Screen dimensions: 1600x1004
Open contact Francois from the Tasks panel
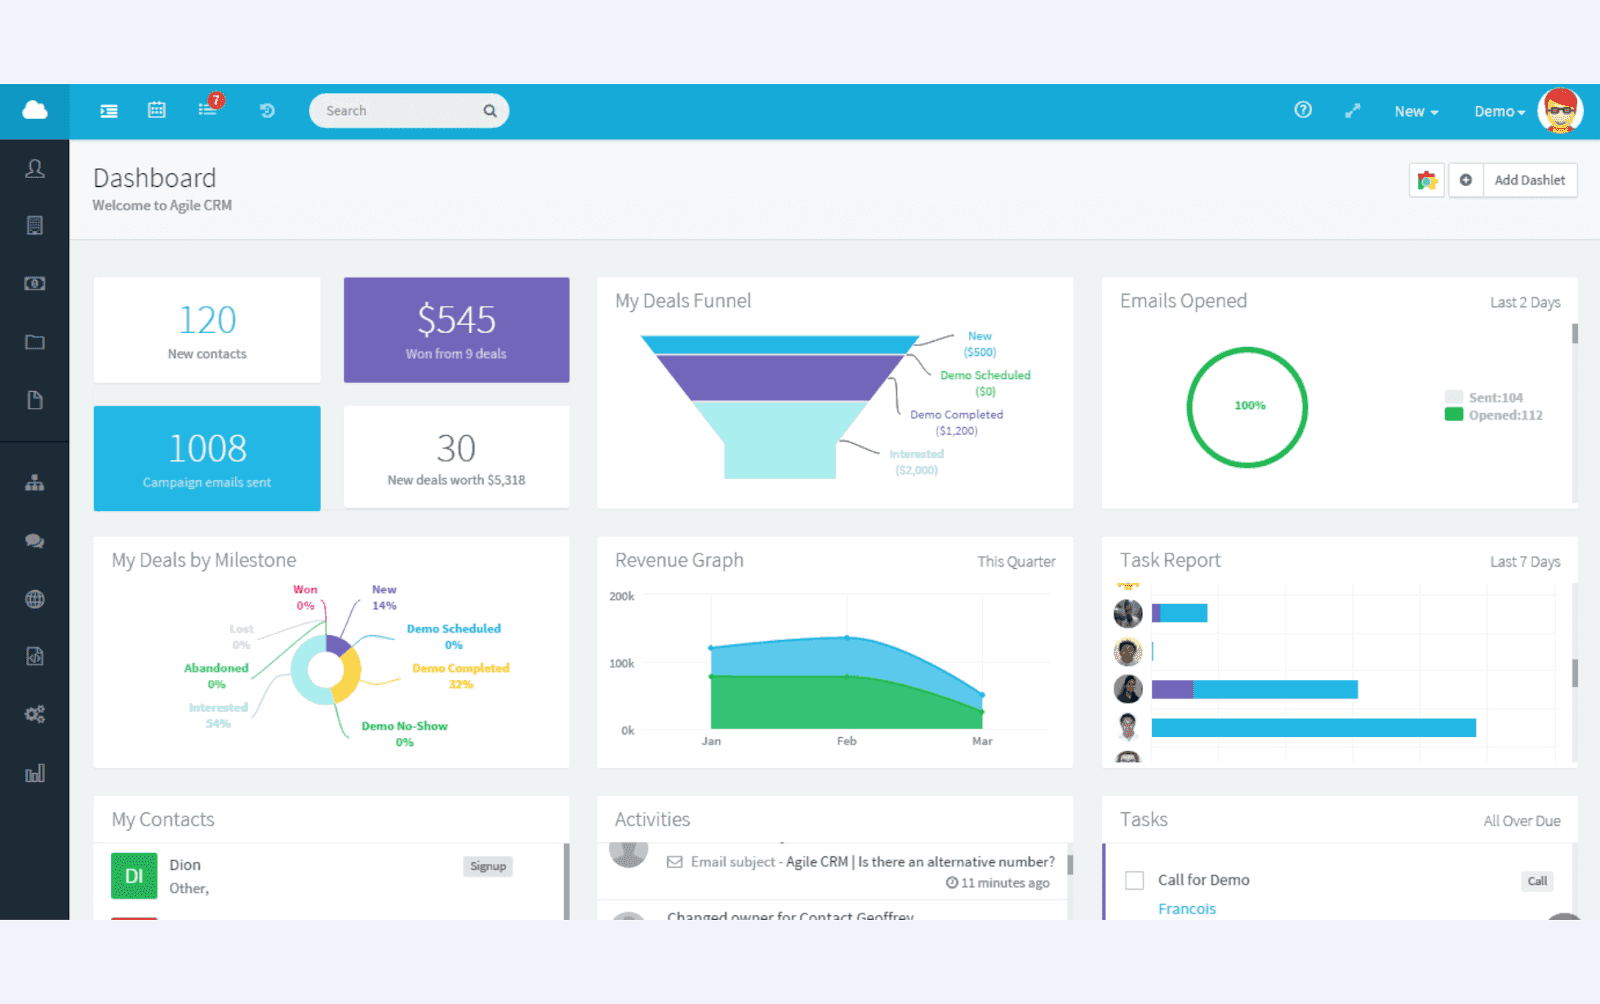click(1187, 908)
